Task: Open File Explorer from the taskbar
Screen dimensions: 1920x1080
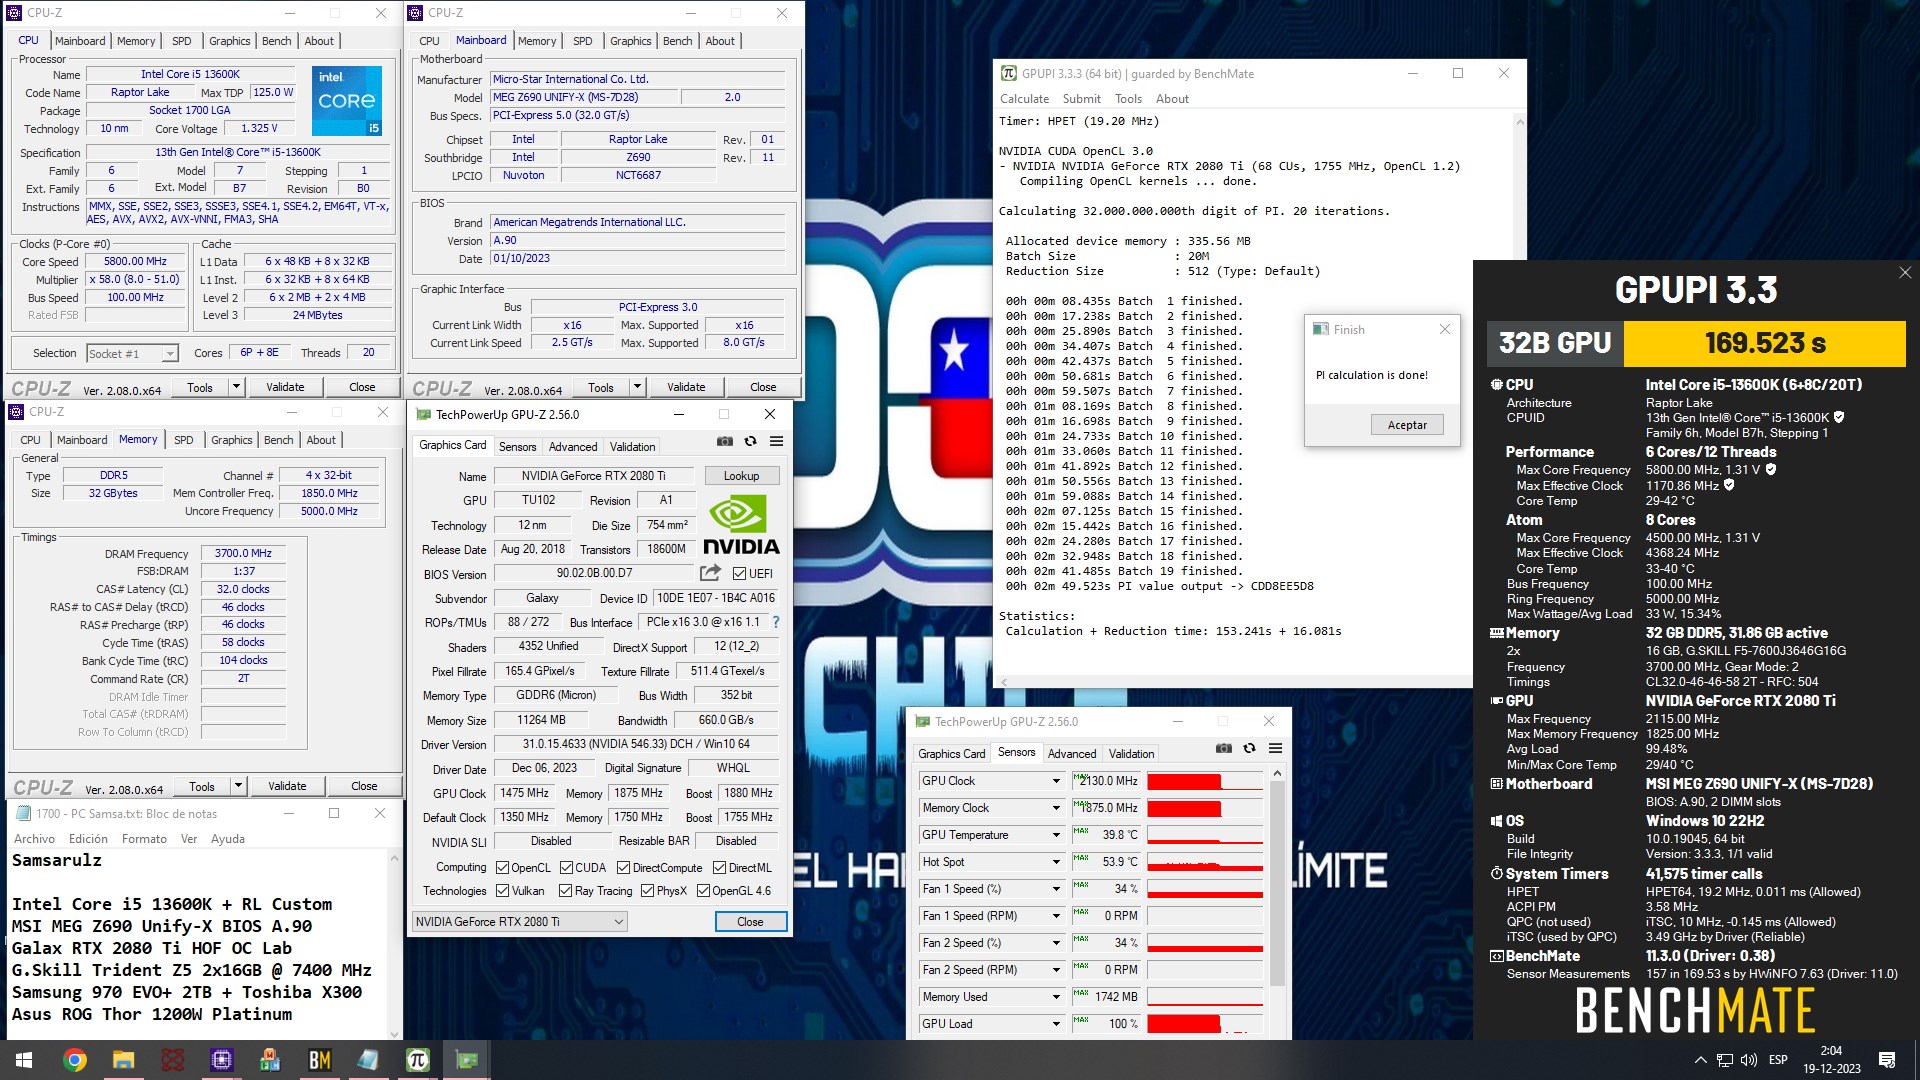Action: click(x=123, y=1060)
